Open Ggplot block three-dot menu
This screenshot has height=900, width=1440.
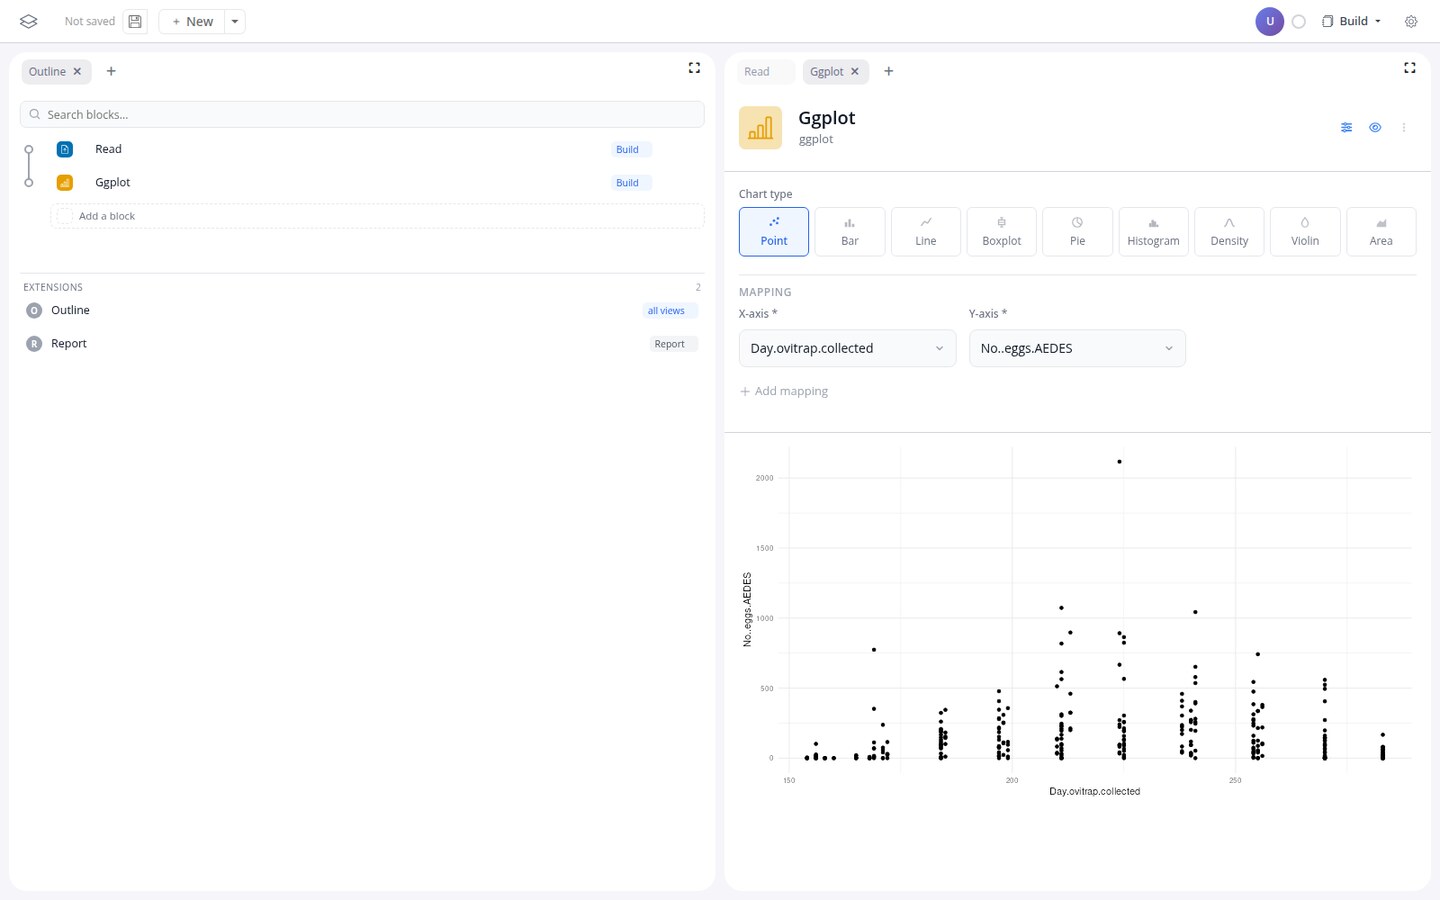click(x=1403, y=127)
